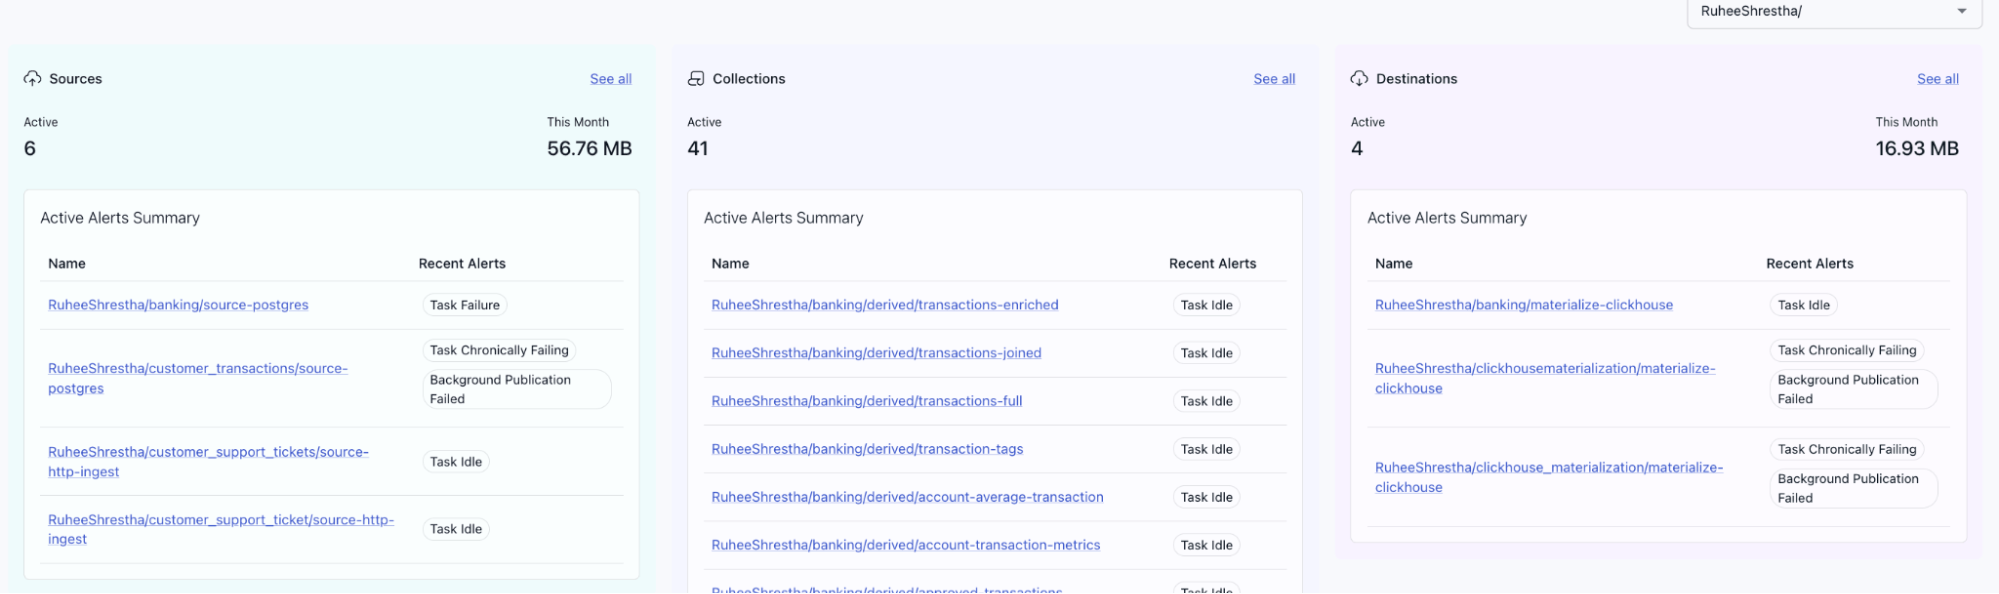The image size is (1999, 594).
Task: Open customer_transactions/source-postgres link
Action: click(198, 378)
